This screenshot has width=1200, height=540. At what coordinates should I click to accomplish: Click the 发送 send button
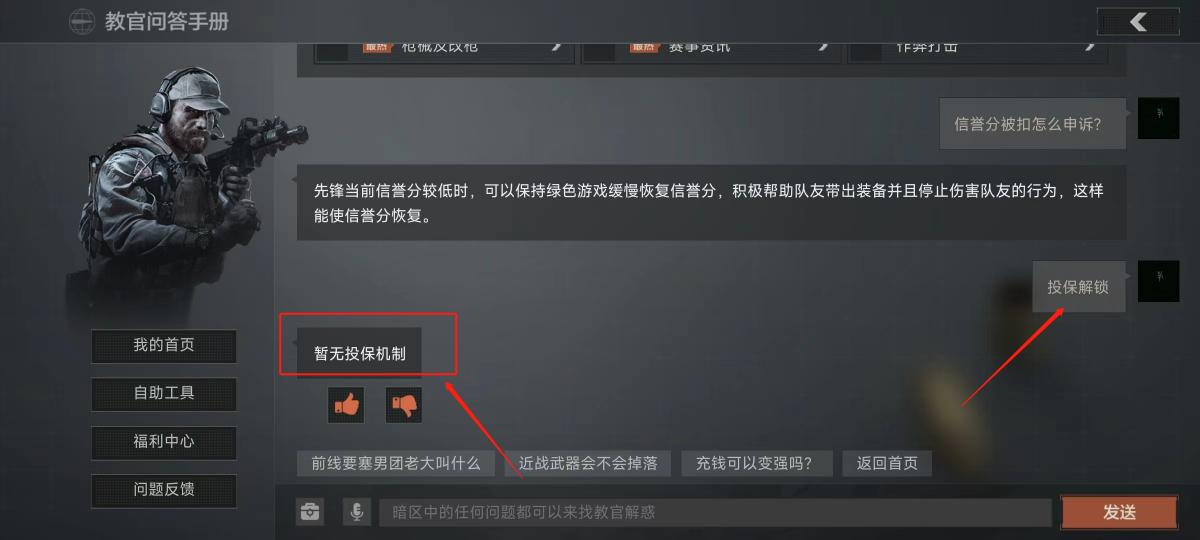point(1119,512)
